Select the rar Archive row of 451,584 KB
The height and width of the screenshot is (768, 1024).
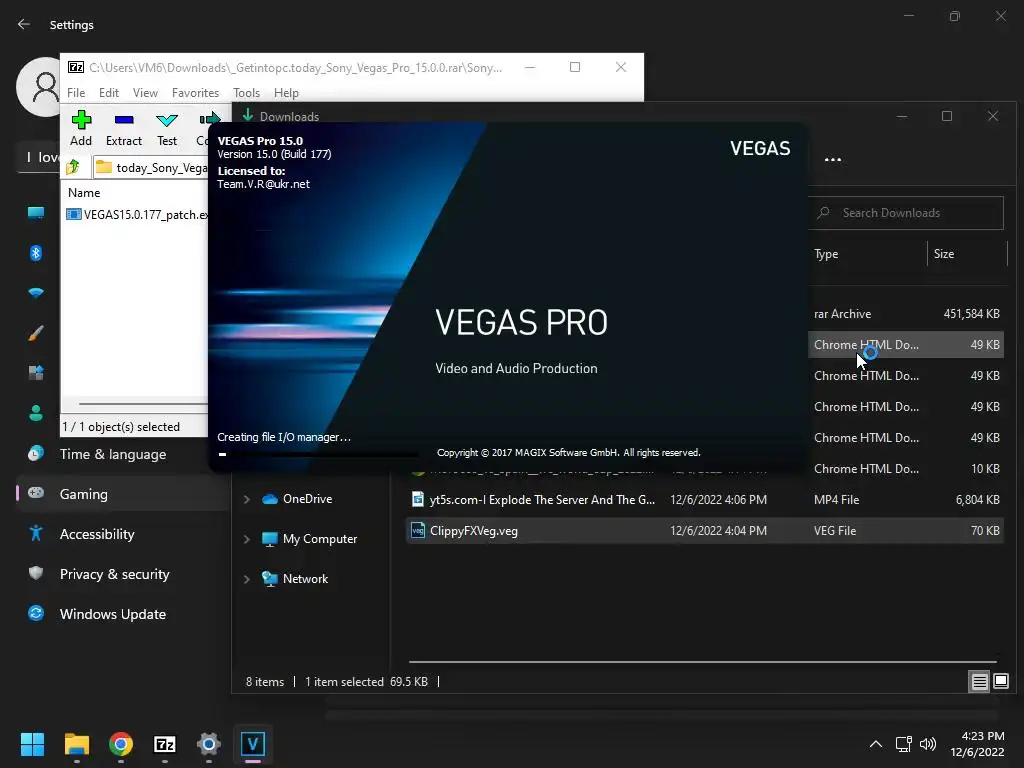(x=906, y=313)
